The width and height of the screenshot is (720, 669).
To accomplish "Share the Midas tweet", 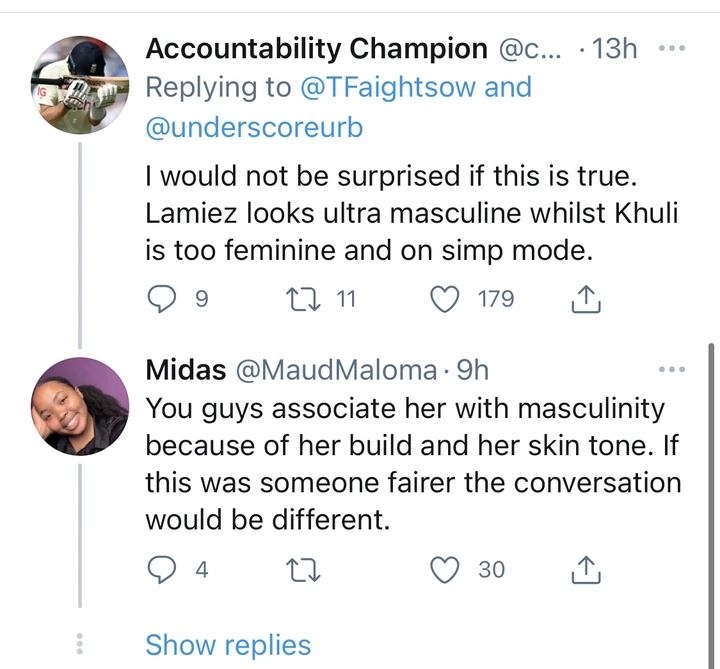I will click(x=586, y=570).
